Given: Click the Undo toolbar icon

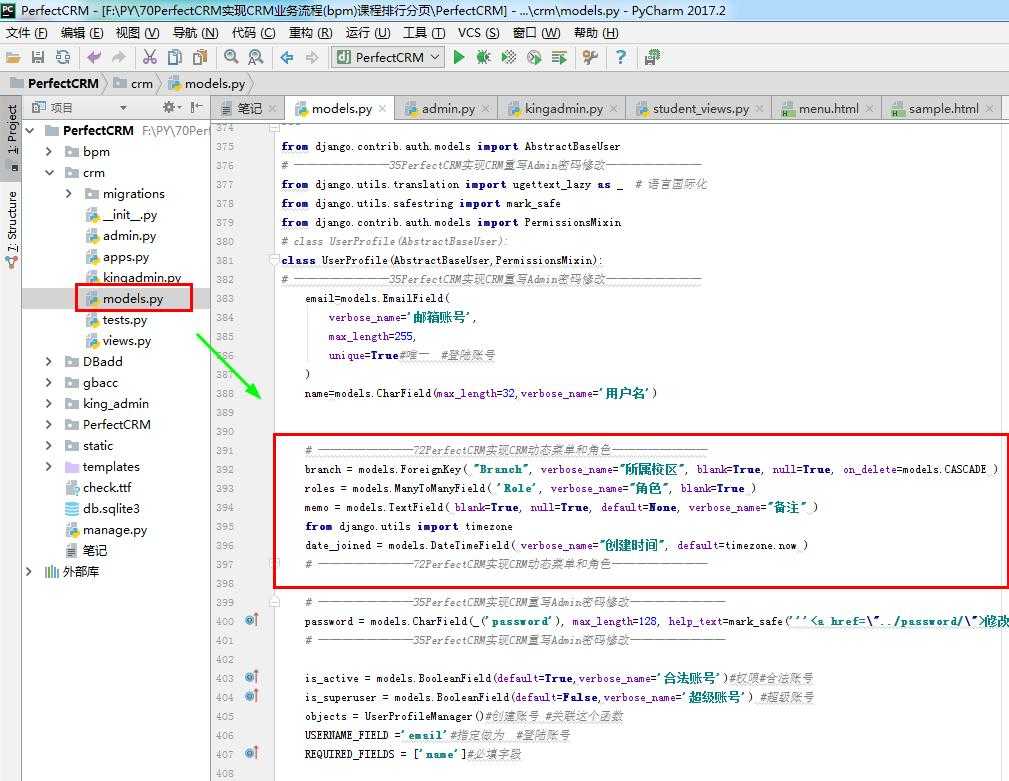Looking at the screenshot, I should [x=94, y=58].
